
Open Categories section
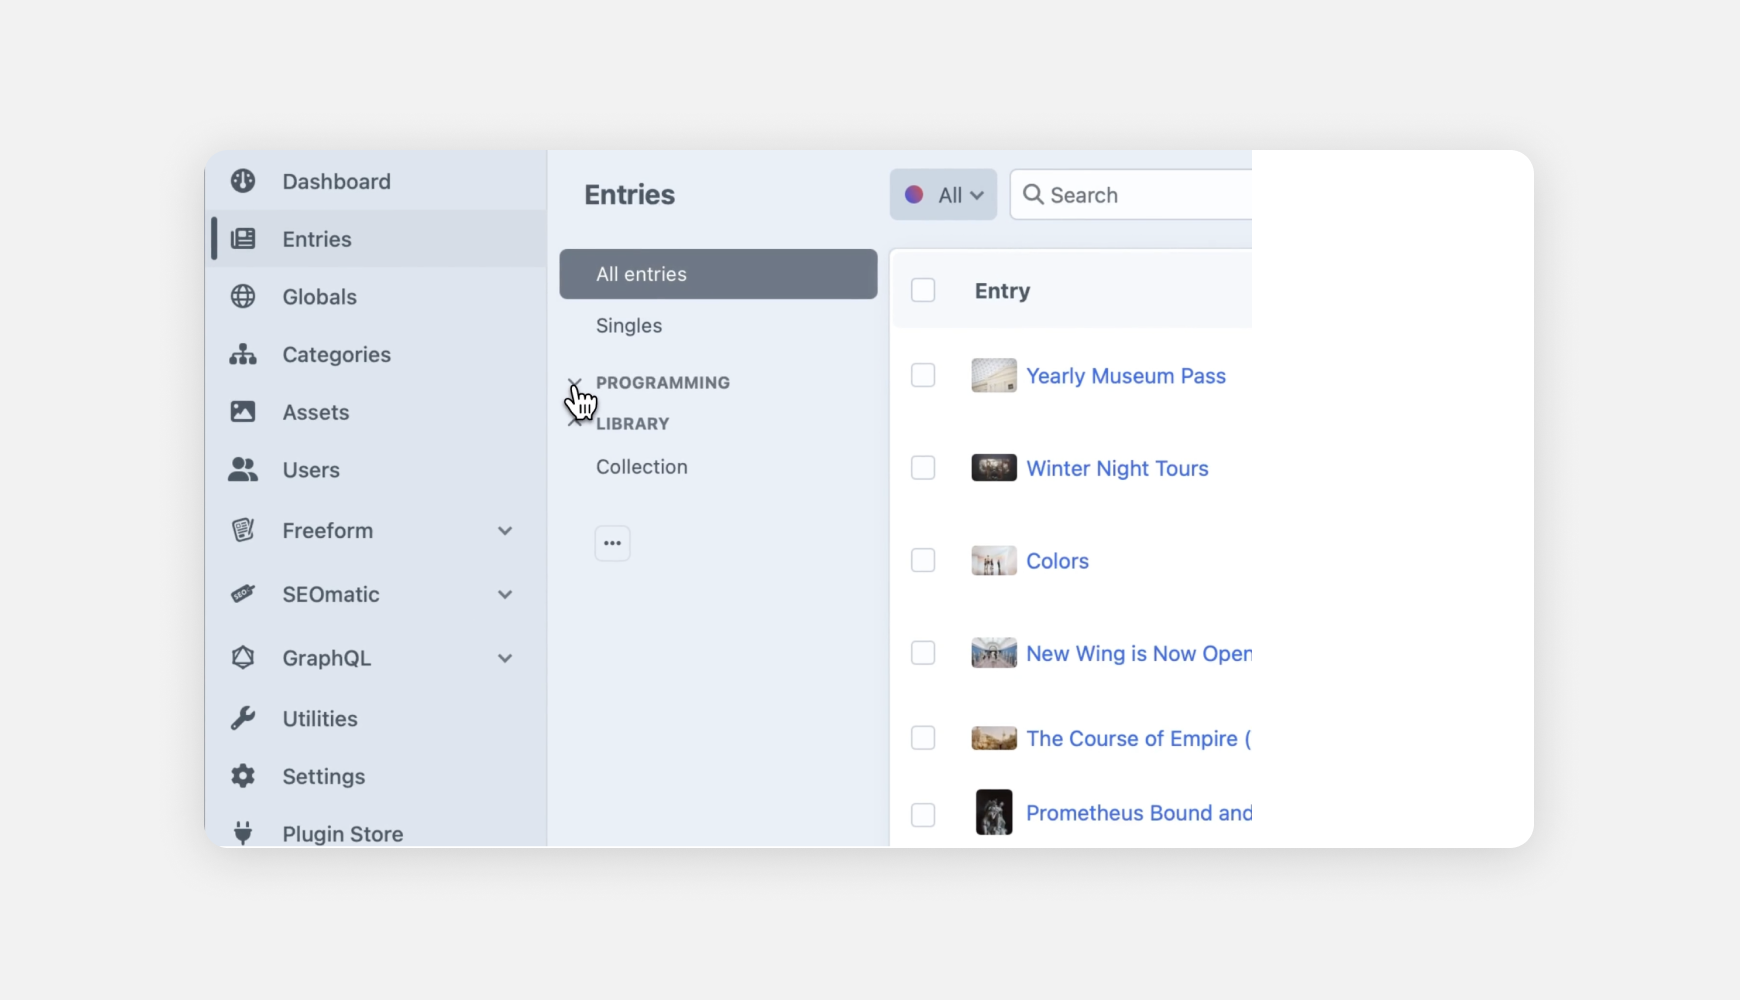(x=376, y=354)
